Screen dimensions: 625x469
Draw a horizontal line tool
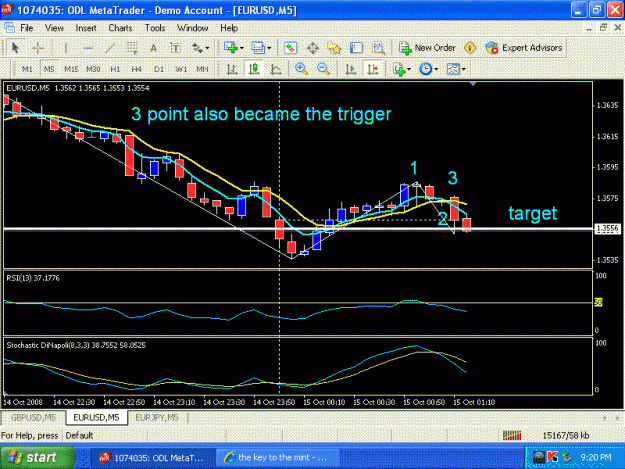click(x=88, y=48)
